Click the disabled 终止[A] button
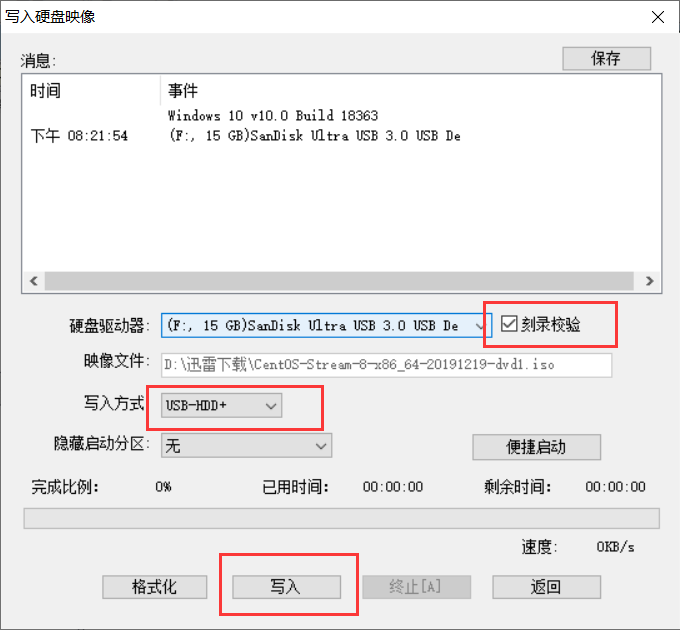680x630 pixels. 416,587
